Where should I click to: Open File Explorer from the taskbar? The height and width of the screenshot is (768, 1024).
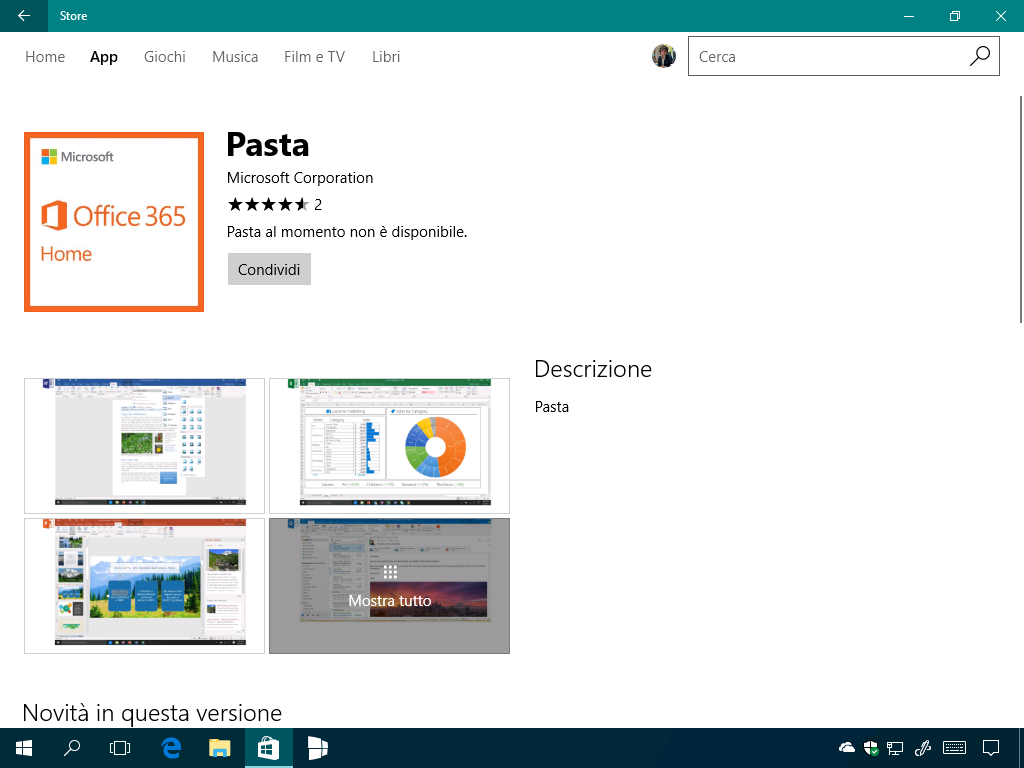coord(220,748)
